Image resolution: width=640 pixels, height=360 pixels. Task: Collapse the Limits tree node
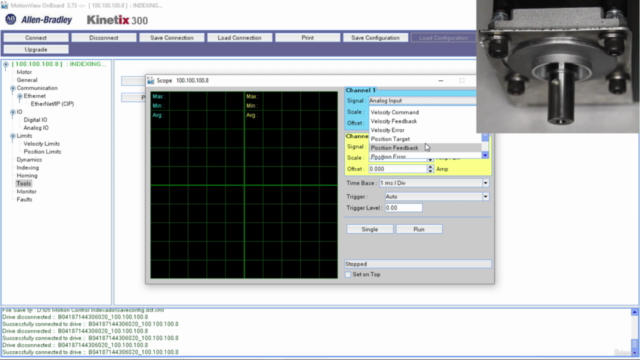pos(13,136)
